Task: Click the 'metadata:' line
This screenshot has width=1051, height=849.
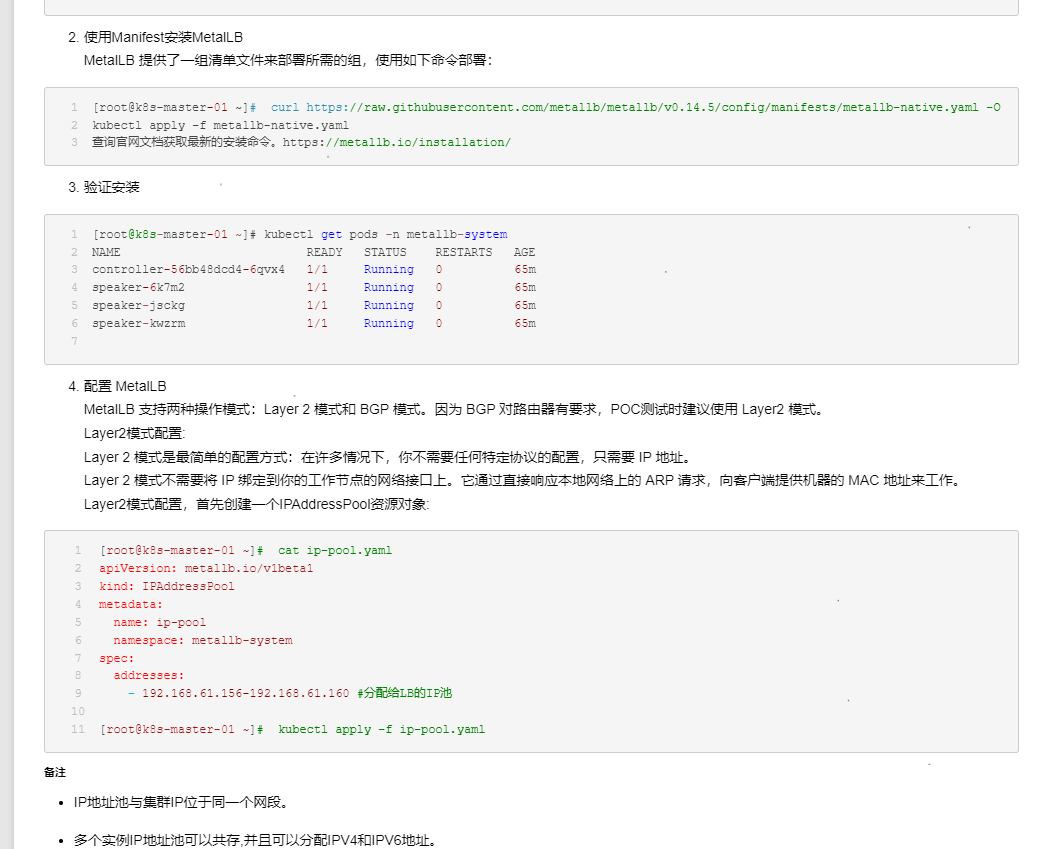Action: click(x=131, y=604)
